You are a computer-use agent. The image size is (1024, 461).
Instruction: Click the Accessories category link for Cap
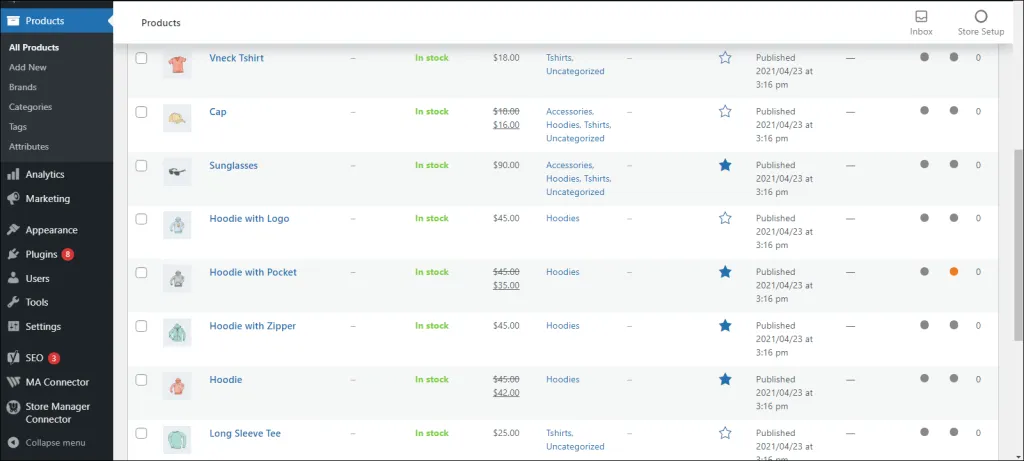[569, 112]
